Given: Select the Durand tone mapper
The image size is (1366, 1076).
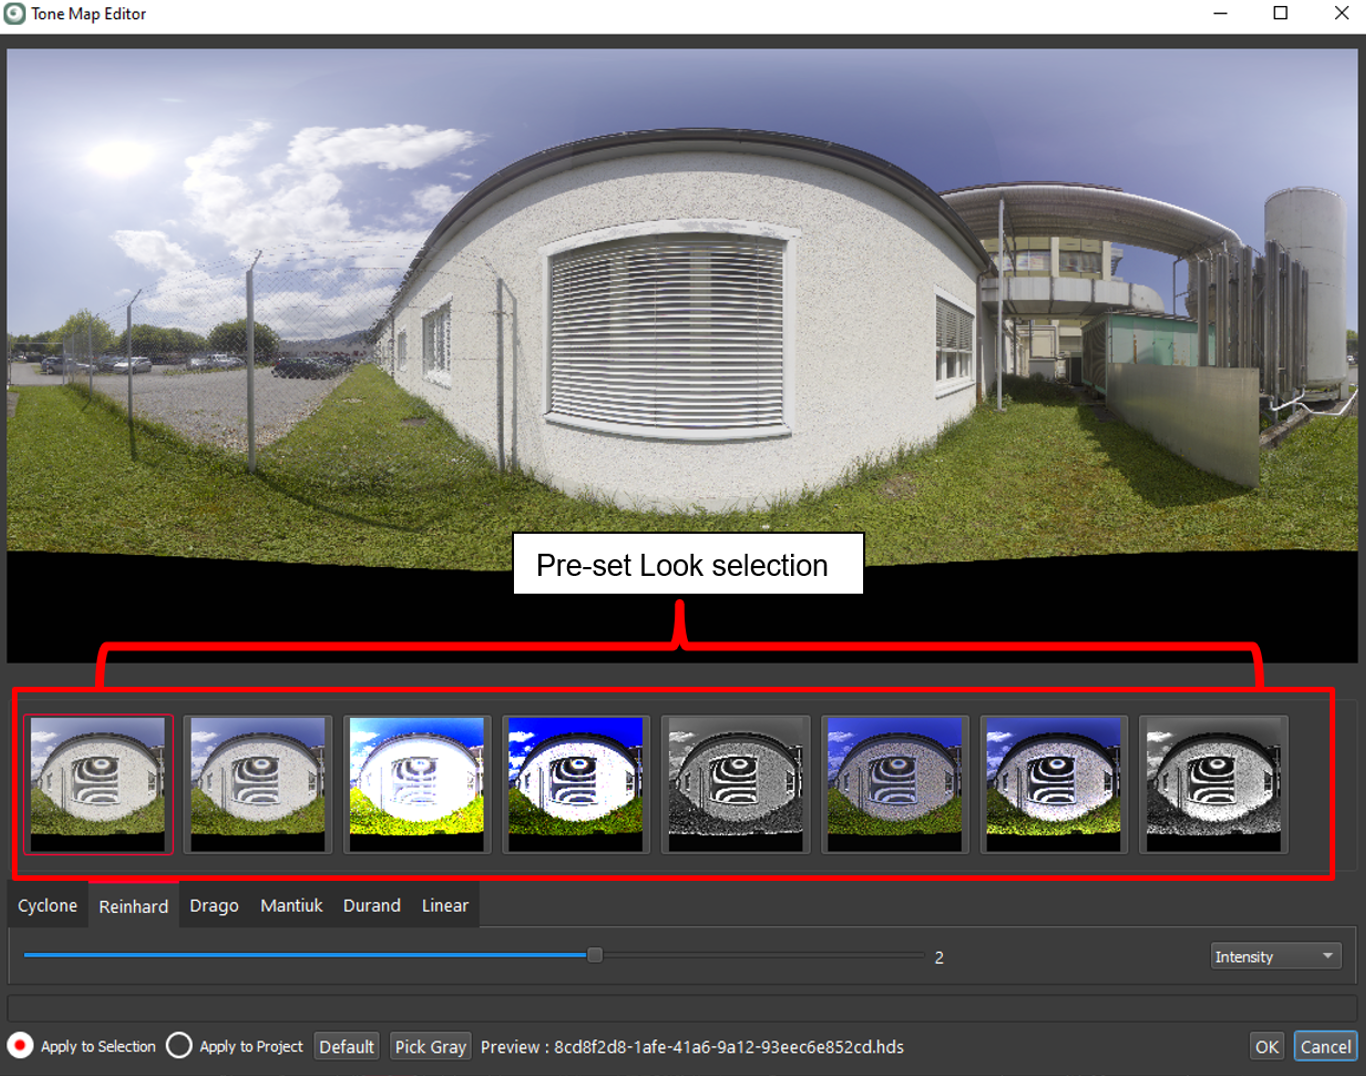Looking at the screenshot, I should click(x=371, y=905).
